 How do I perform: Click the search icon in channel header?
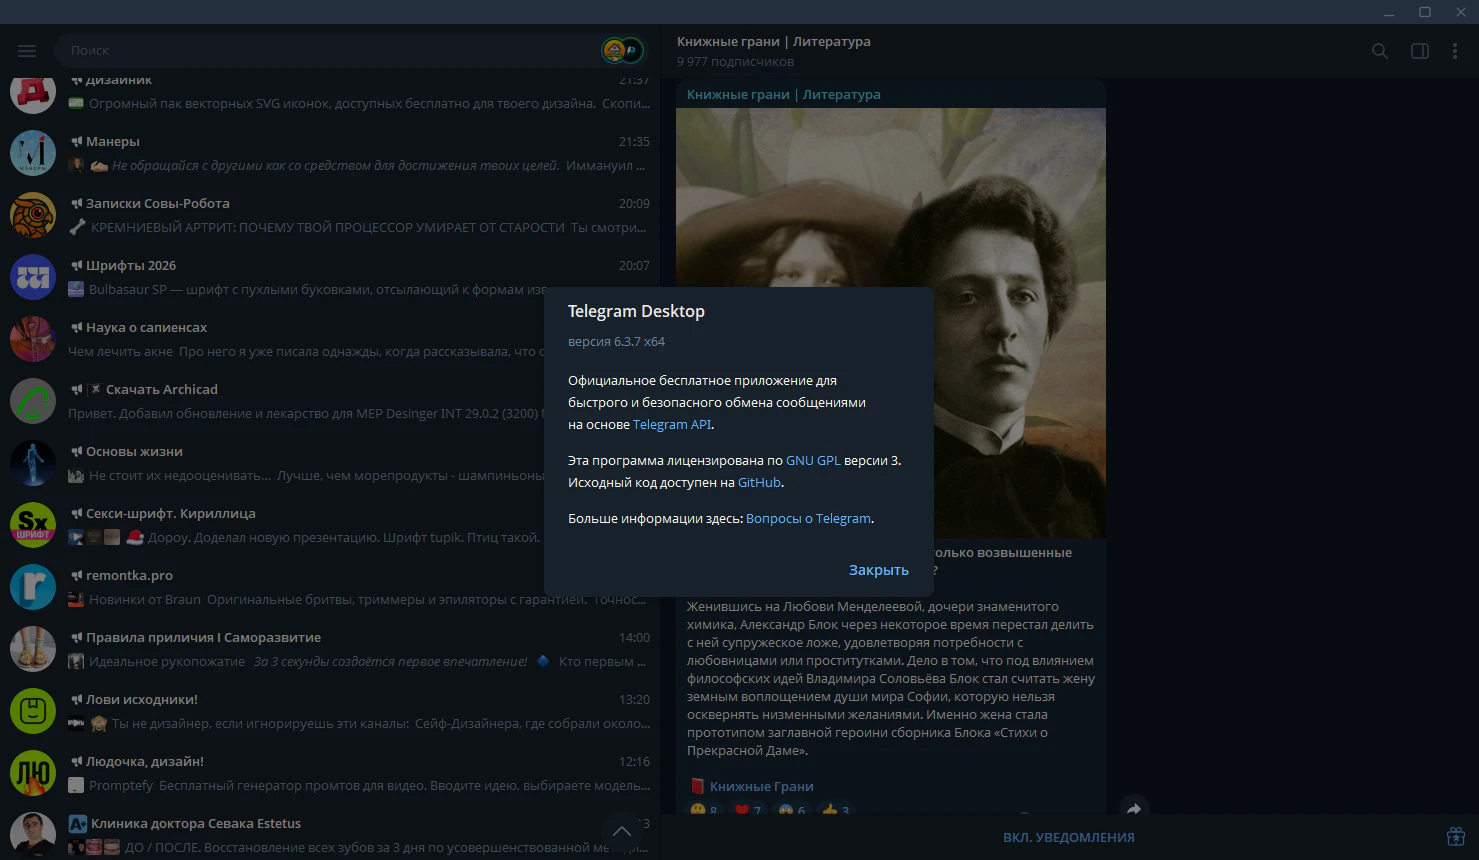tap(1380, 51)
